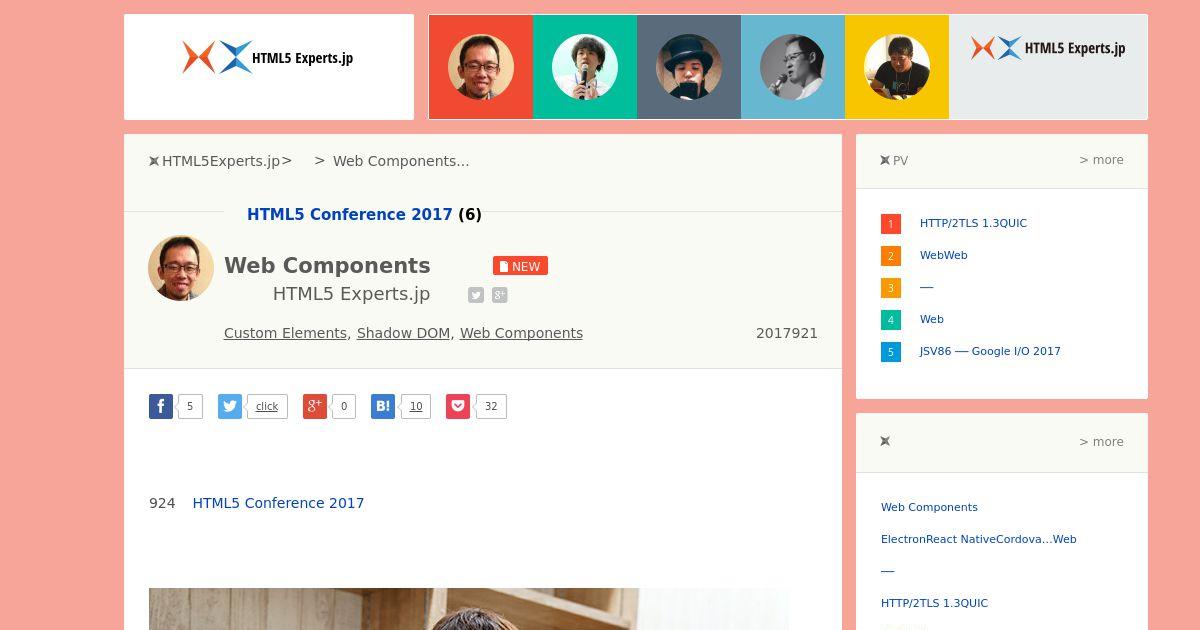
Task: Click the date text 2017921
Action: coord(787,333)
